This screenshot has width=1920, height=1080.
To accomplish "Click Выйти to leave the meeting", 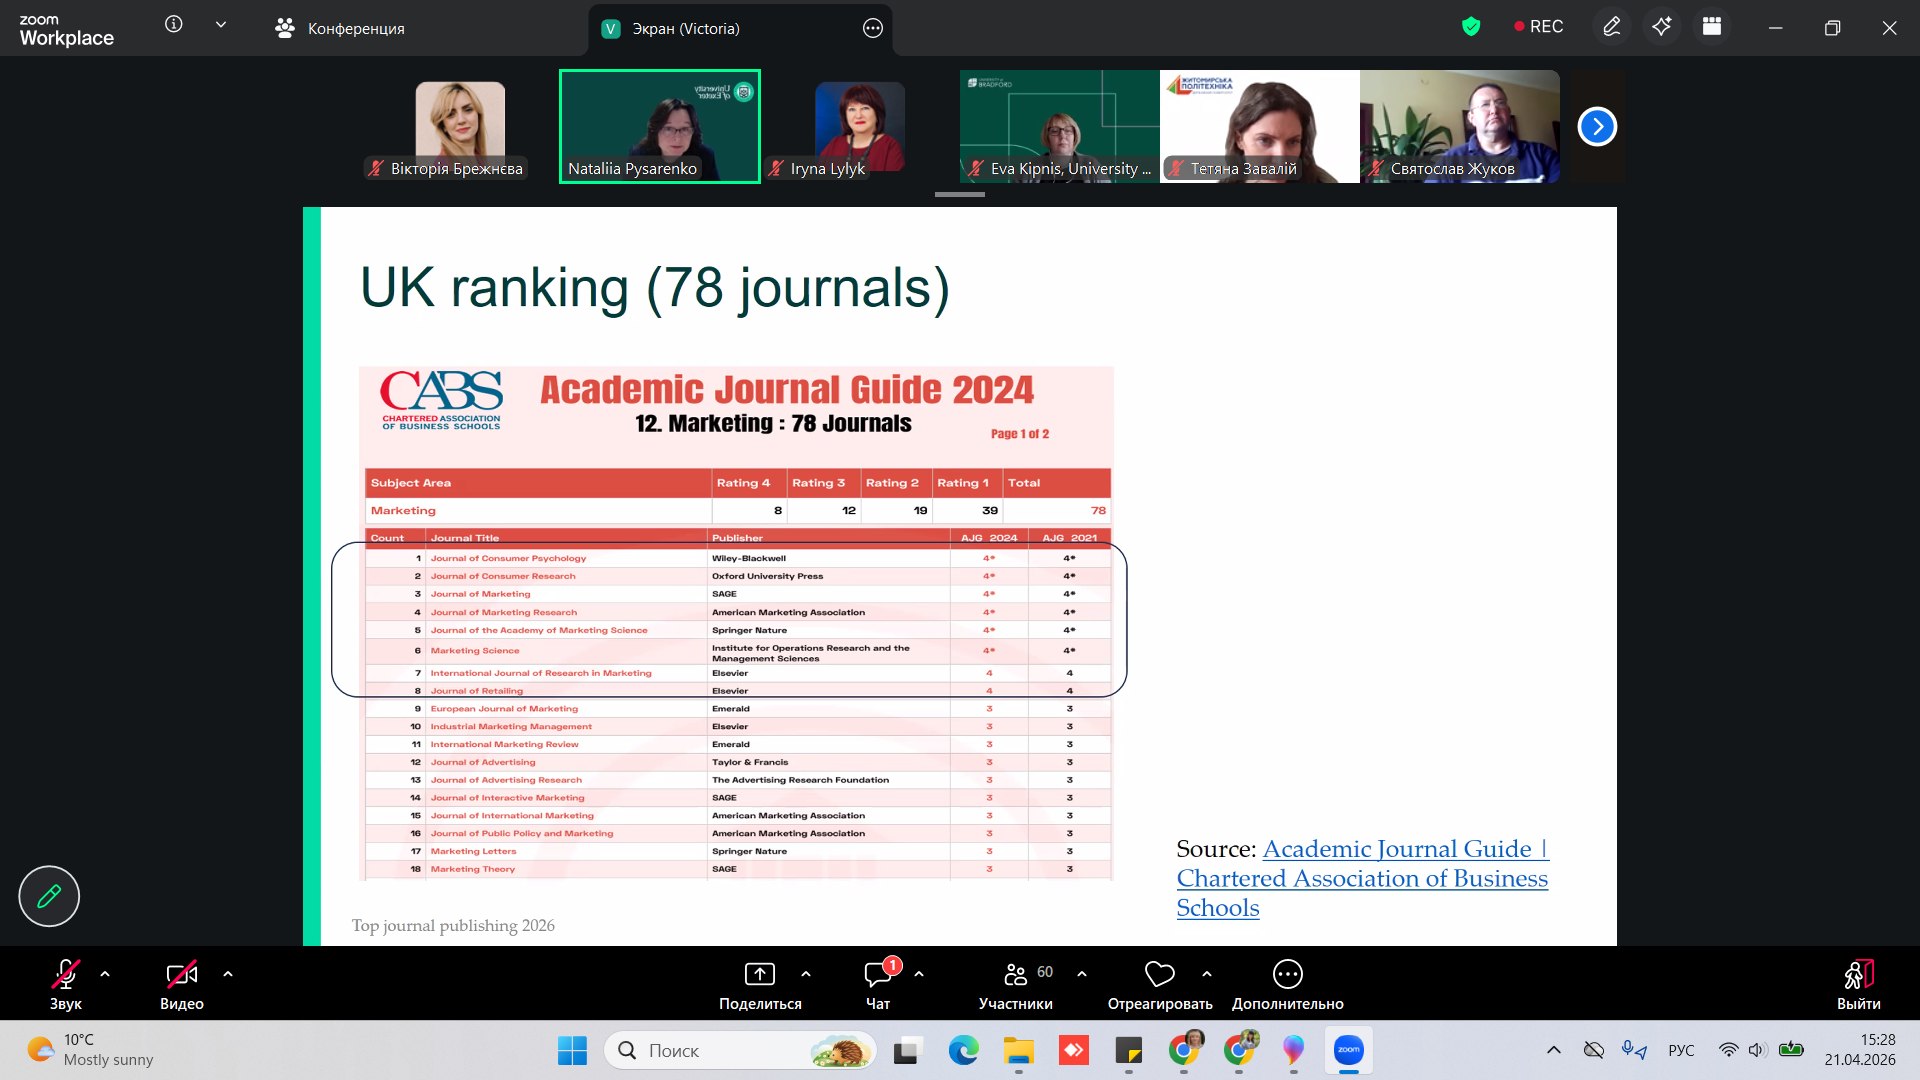I will 1858,985.
